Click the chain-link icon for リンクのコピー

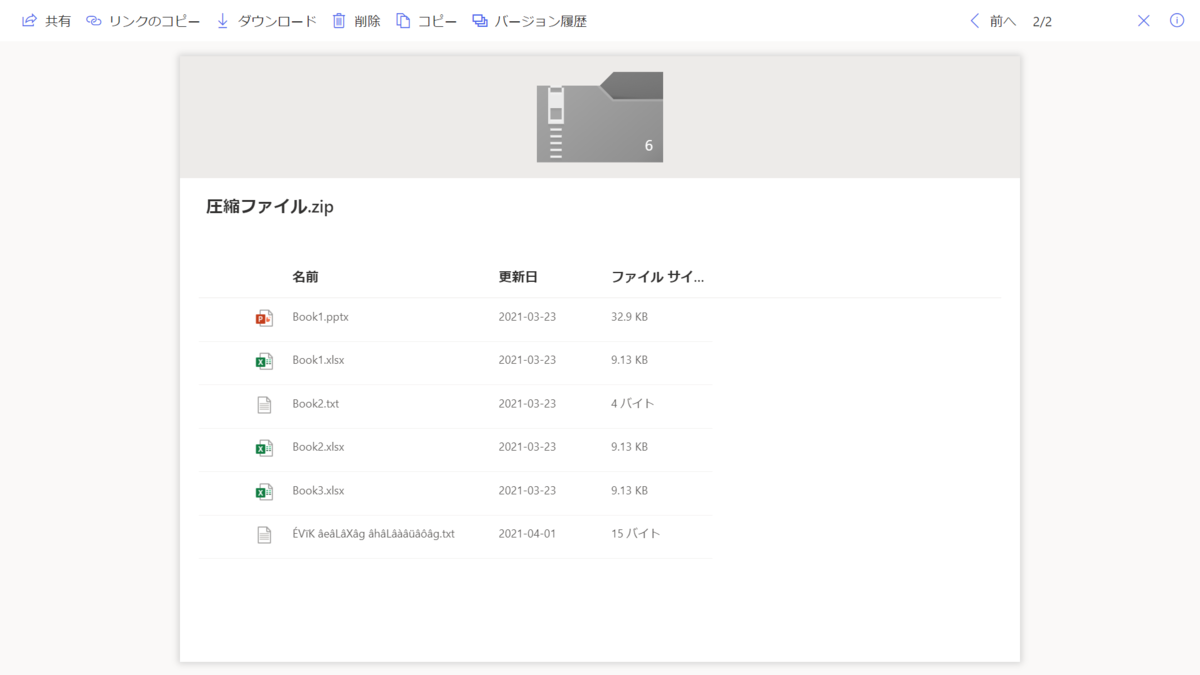click(x=94, y=20)
